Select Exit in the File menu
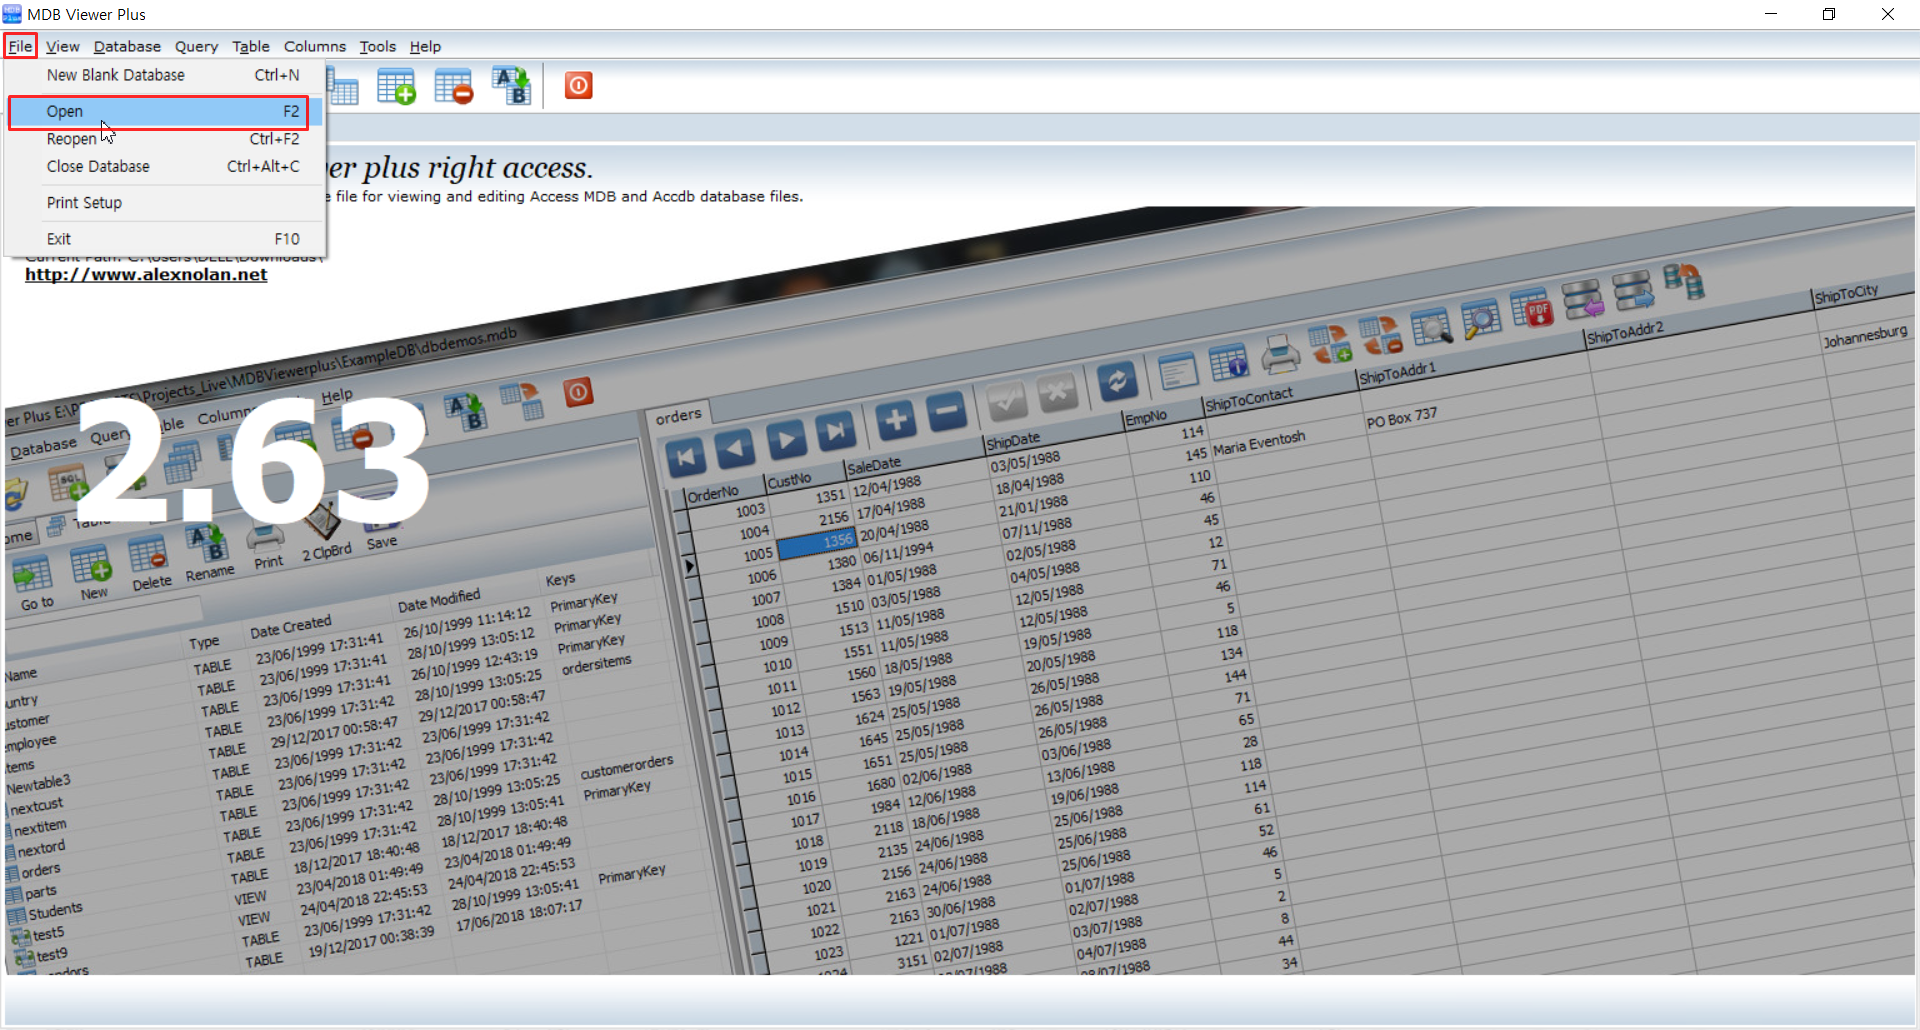The width and height of the screenshot is (1920, 1030). coord(165,239)
